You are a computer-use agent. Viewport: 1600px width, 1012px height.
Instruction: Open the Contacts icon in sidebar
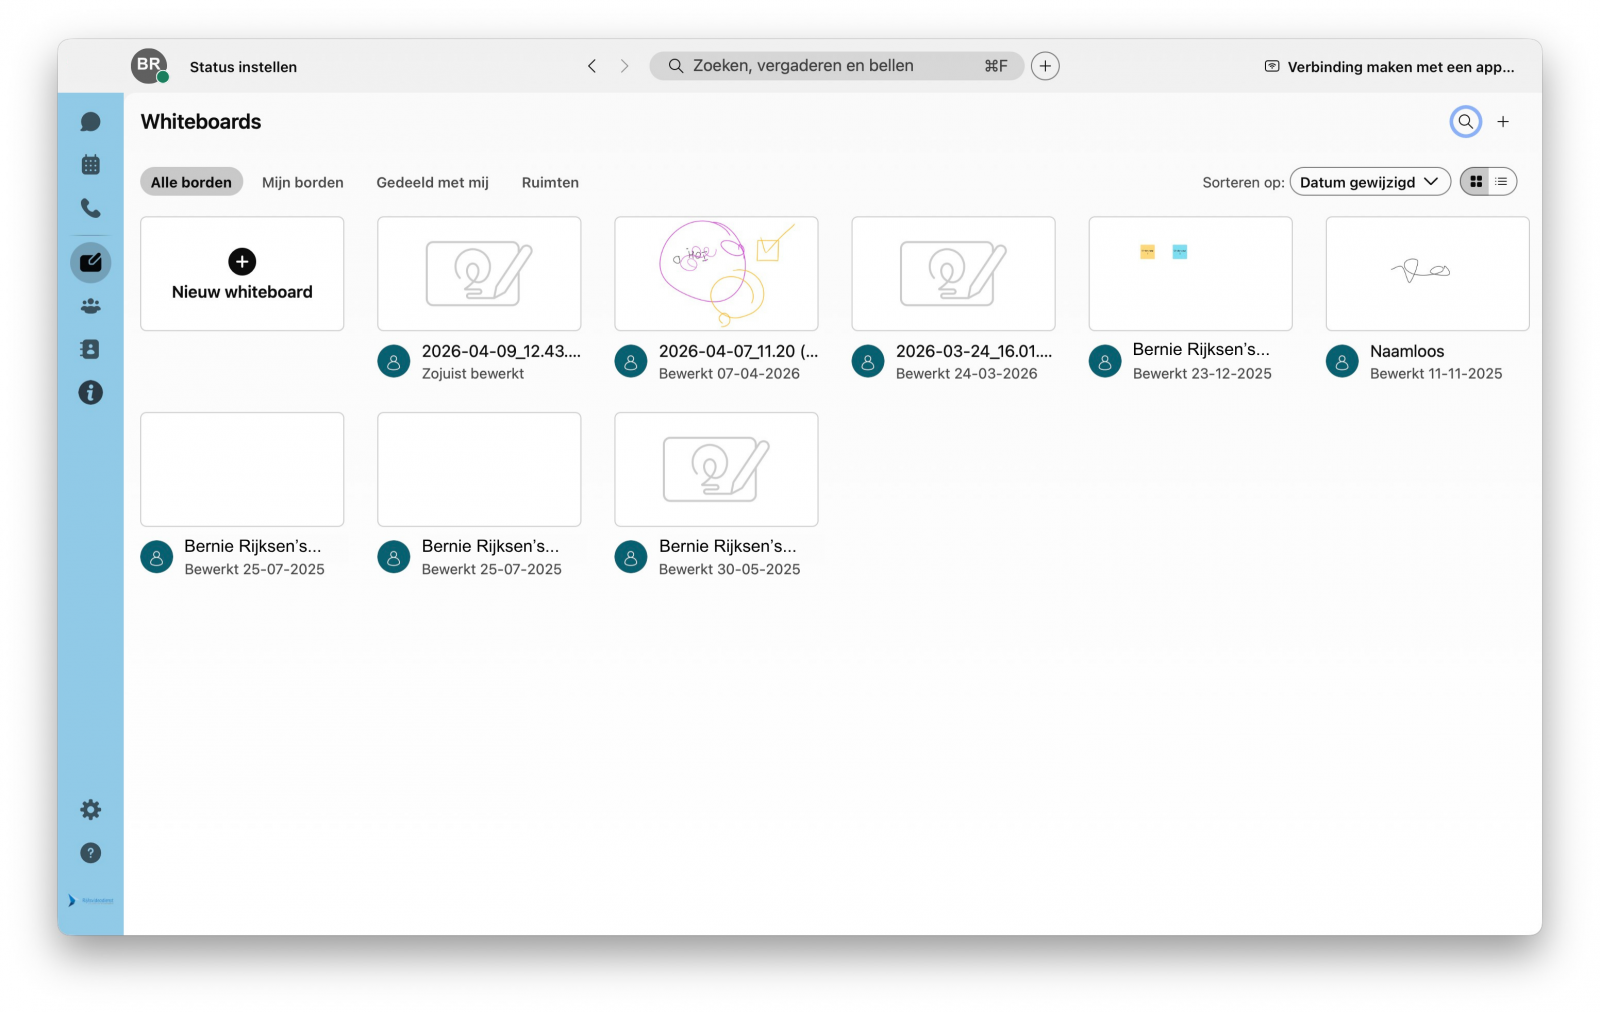90,349
